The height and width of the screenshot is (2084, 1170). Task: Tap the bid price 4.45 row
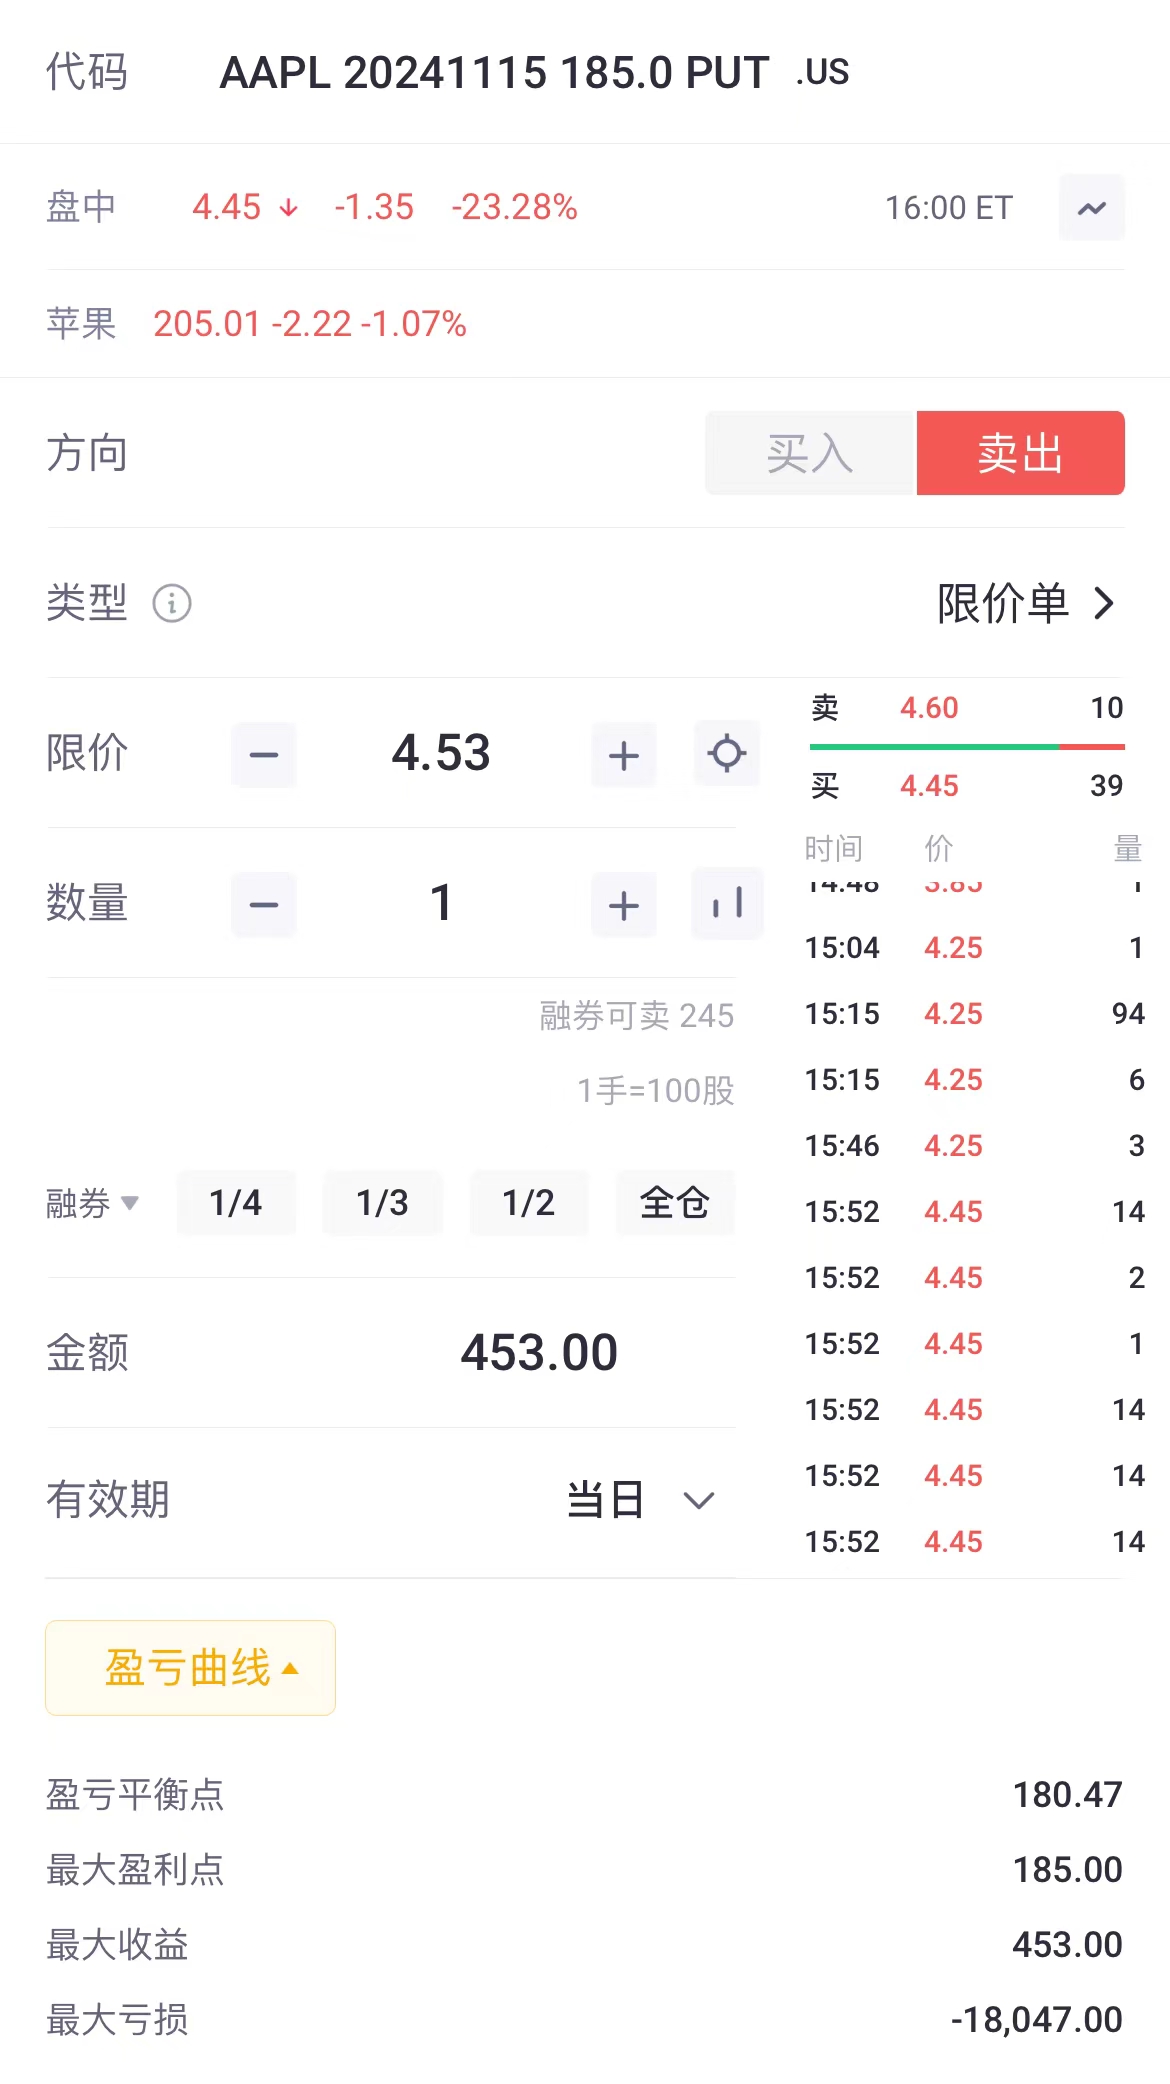tap(967, 786)
